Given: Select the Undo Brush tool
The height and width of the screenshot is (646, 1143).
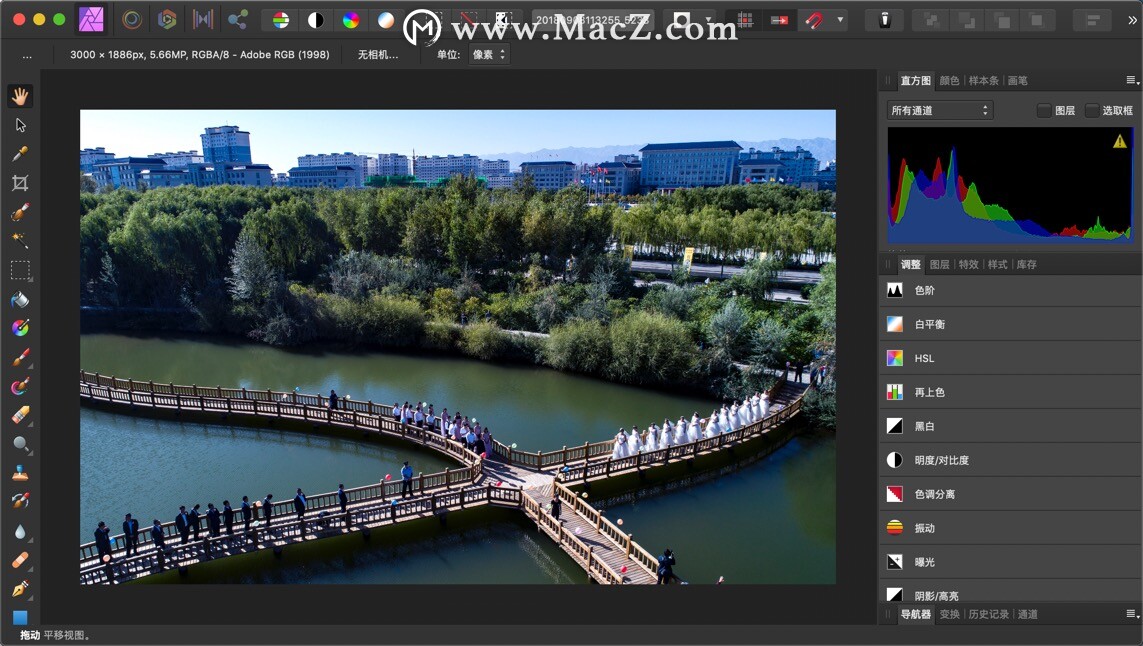Looking at the screenshot, I should (x=20, y=501).
